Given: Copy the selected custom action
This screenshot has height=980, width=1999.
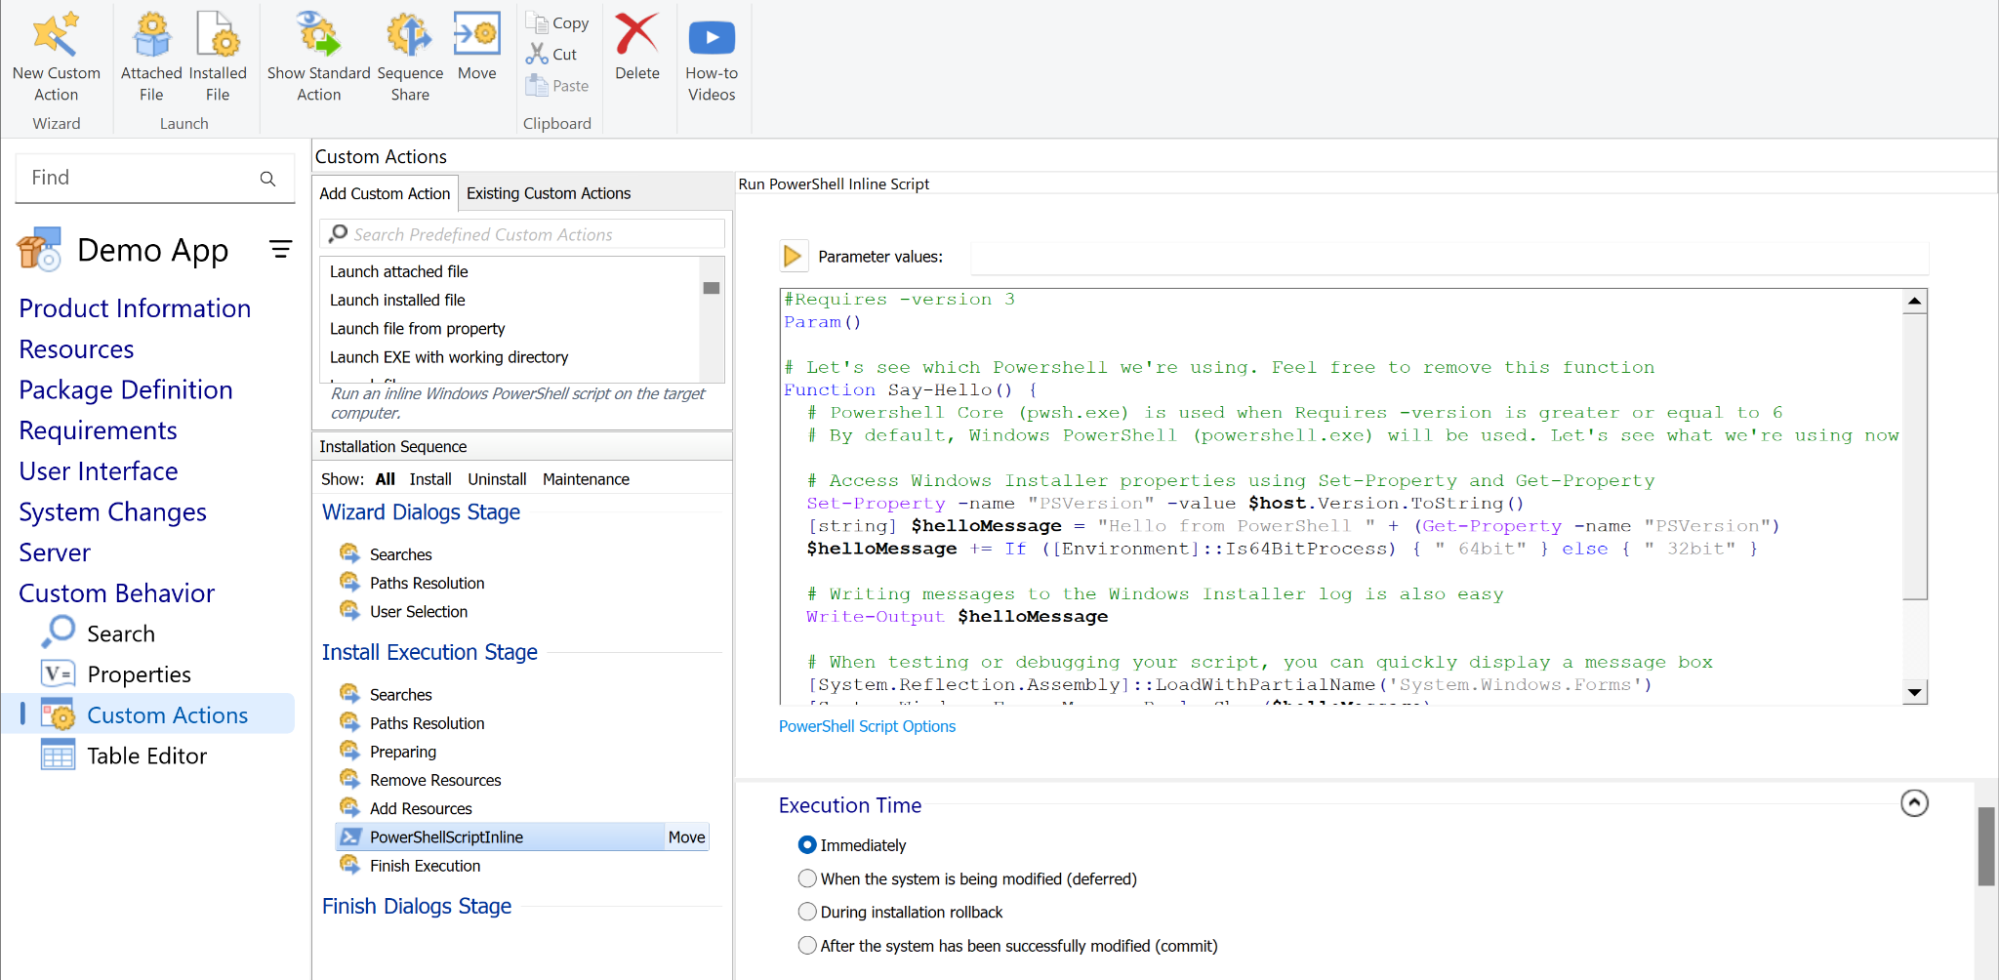Looking at the screenshot, I should [558, 22].
